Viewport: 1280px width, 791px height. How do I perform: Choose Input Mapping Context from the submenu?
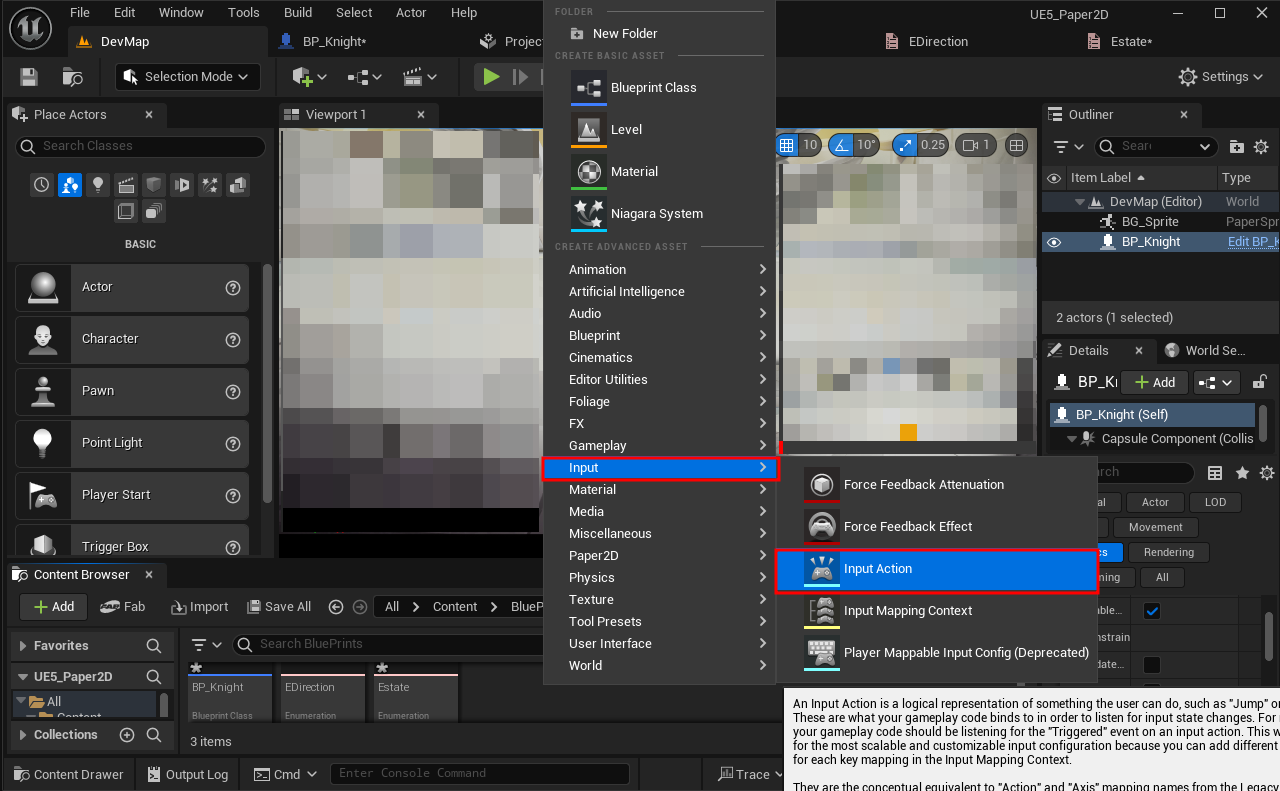[x=937, y=611]
